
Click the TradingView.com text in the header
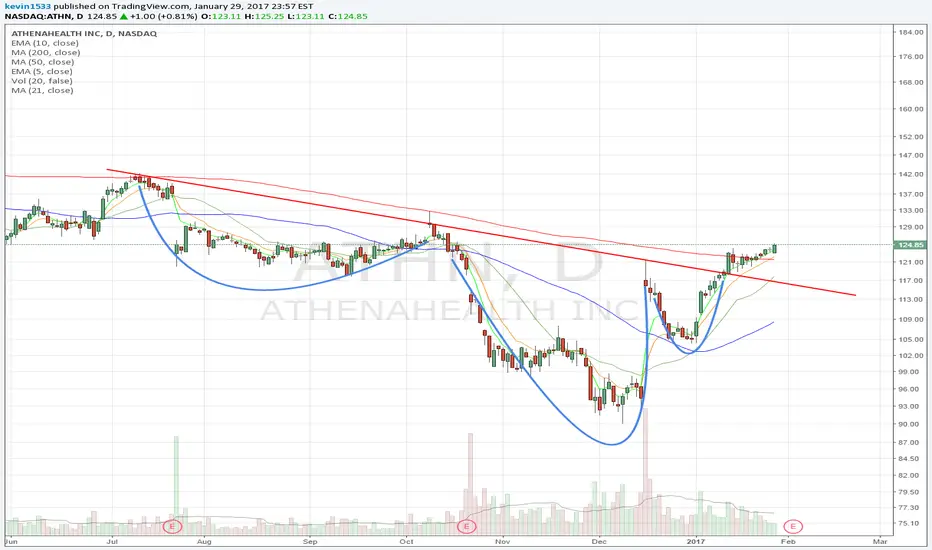pyautogui.click(x=149, y=6)
